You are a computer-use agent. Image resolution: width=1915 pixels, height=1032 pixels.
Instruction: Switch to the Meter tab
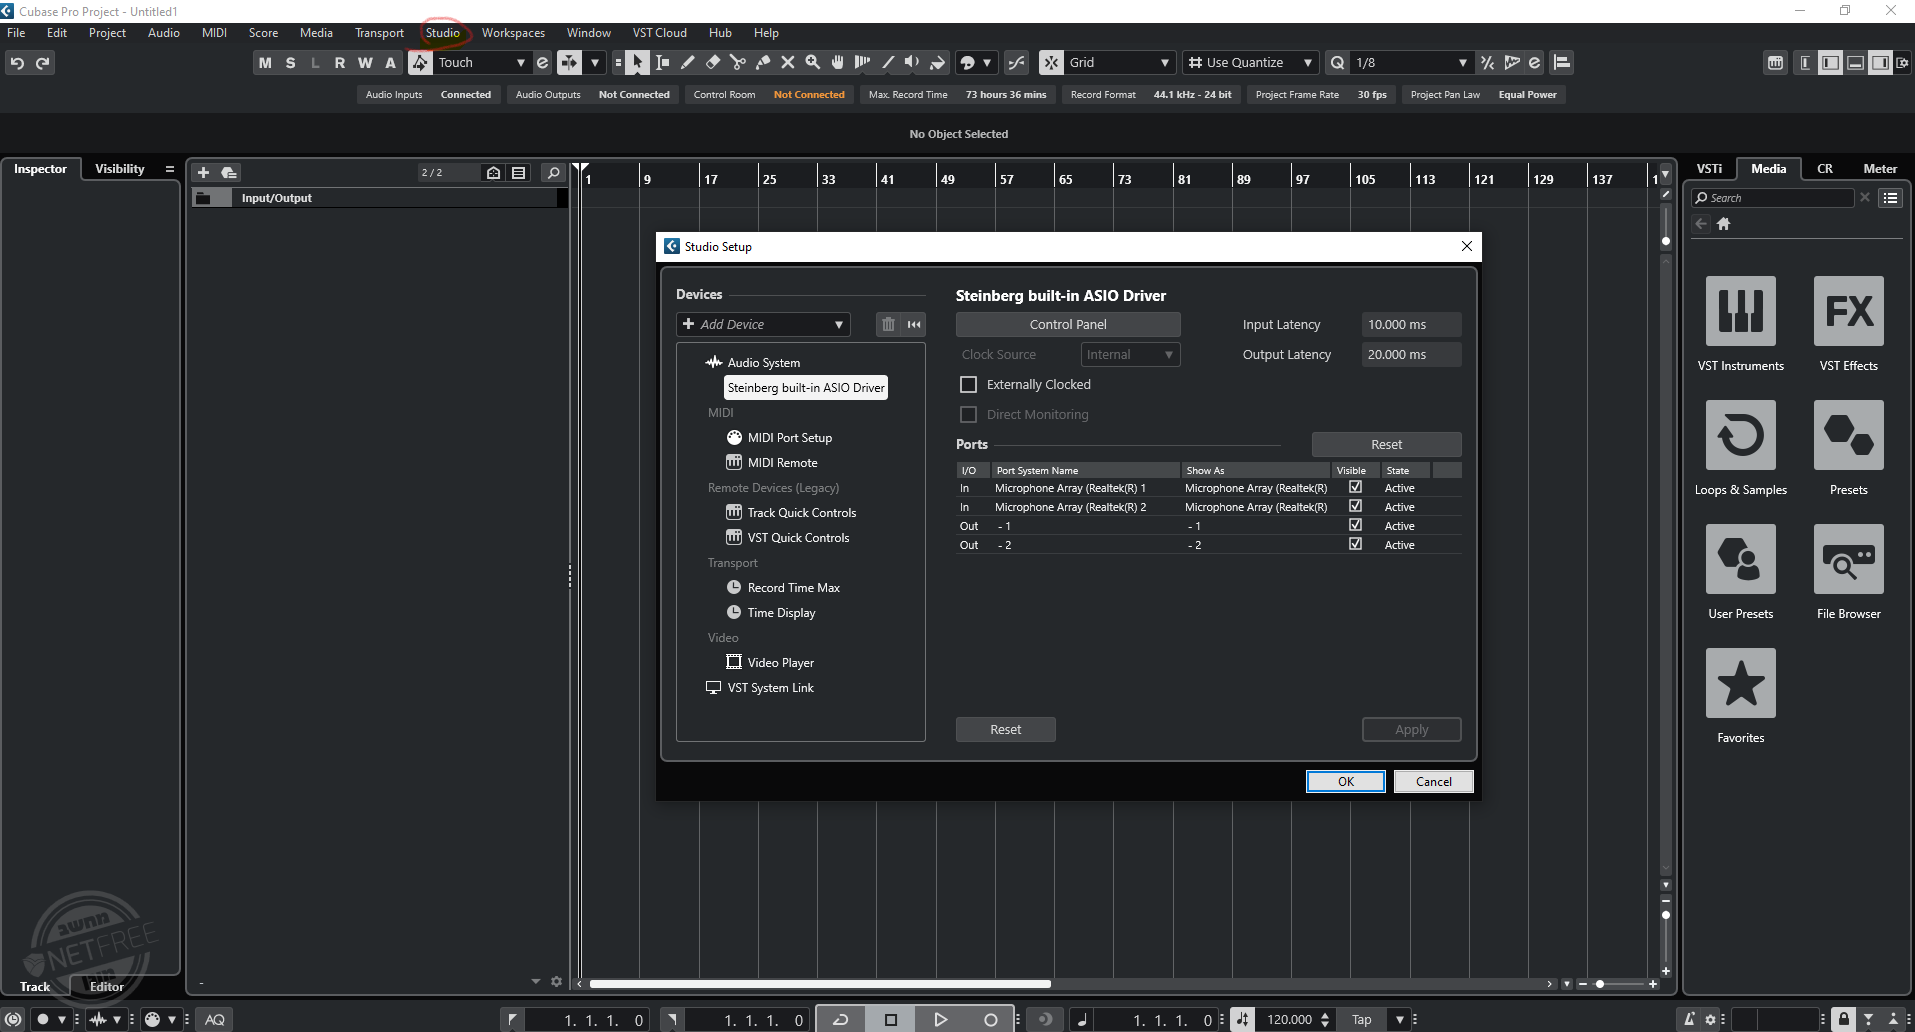1879,168
